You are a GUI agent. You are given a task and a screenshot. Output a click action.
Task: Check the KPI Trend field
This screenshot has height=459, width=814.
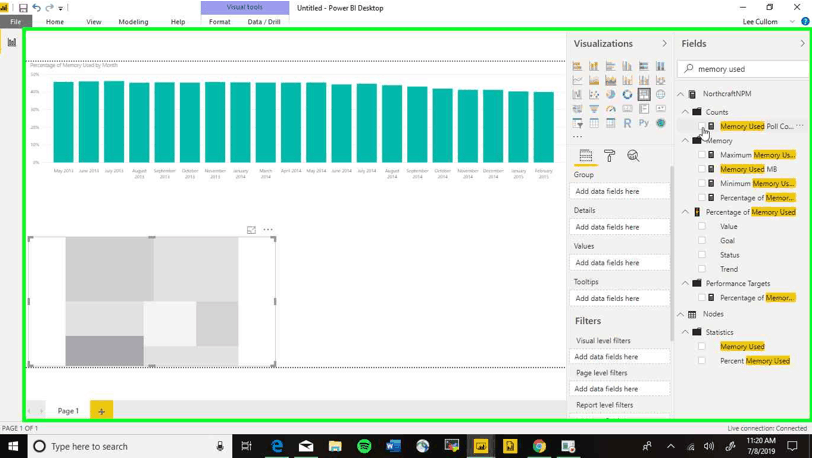click(x=702, y=269)
